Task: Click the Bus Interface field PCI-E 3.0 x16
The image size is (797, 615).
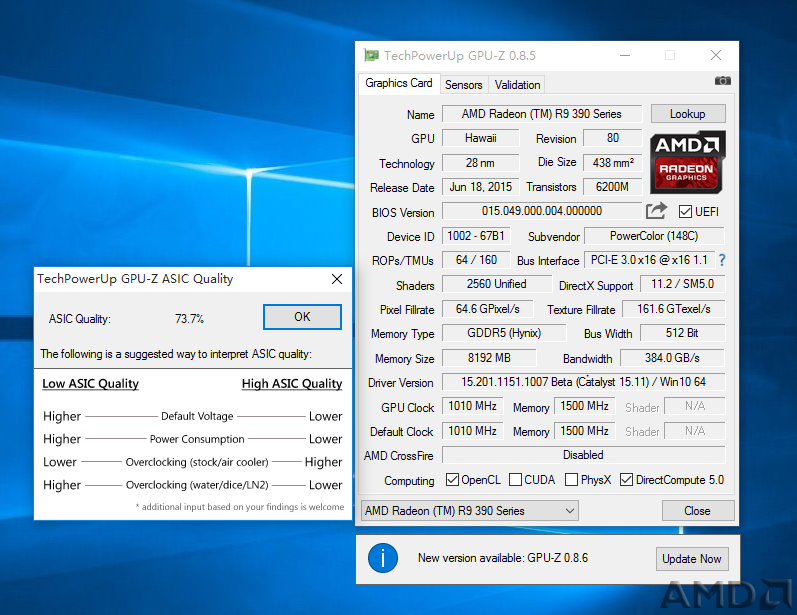Action: point(650,260)
